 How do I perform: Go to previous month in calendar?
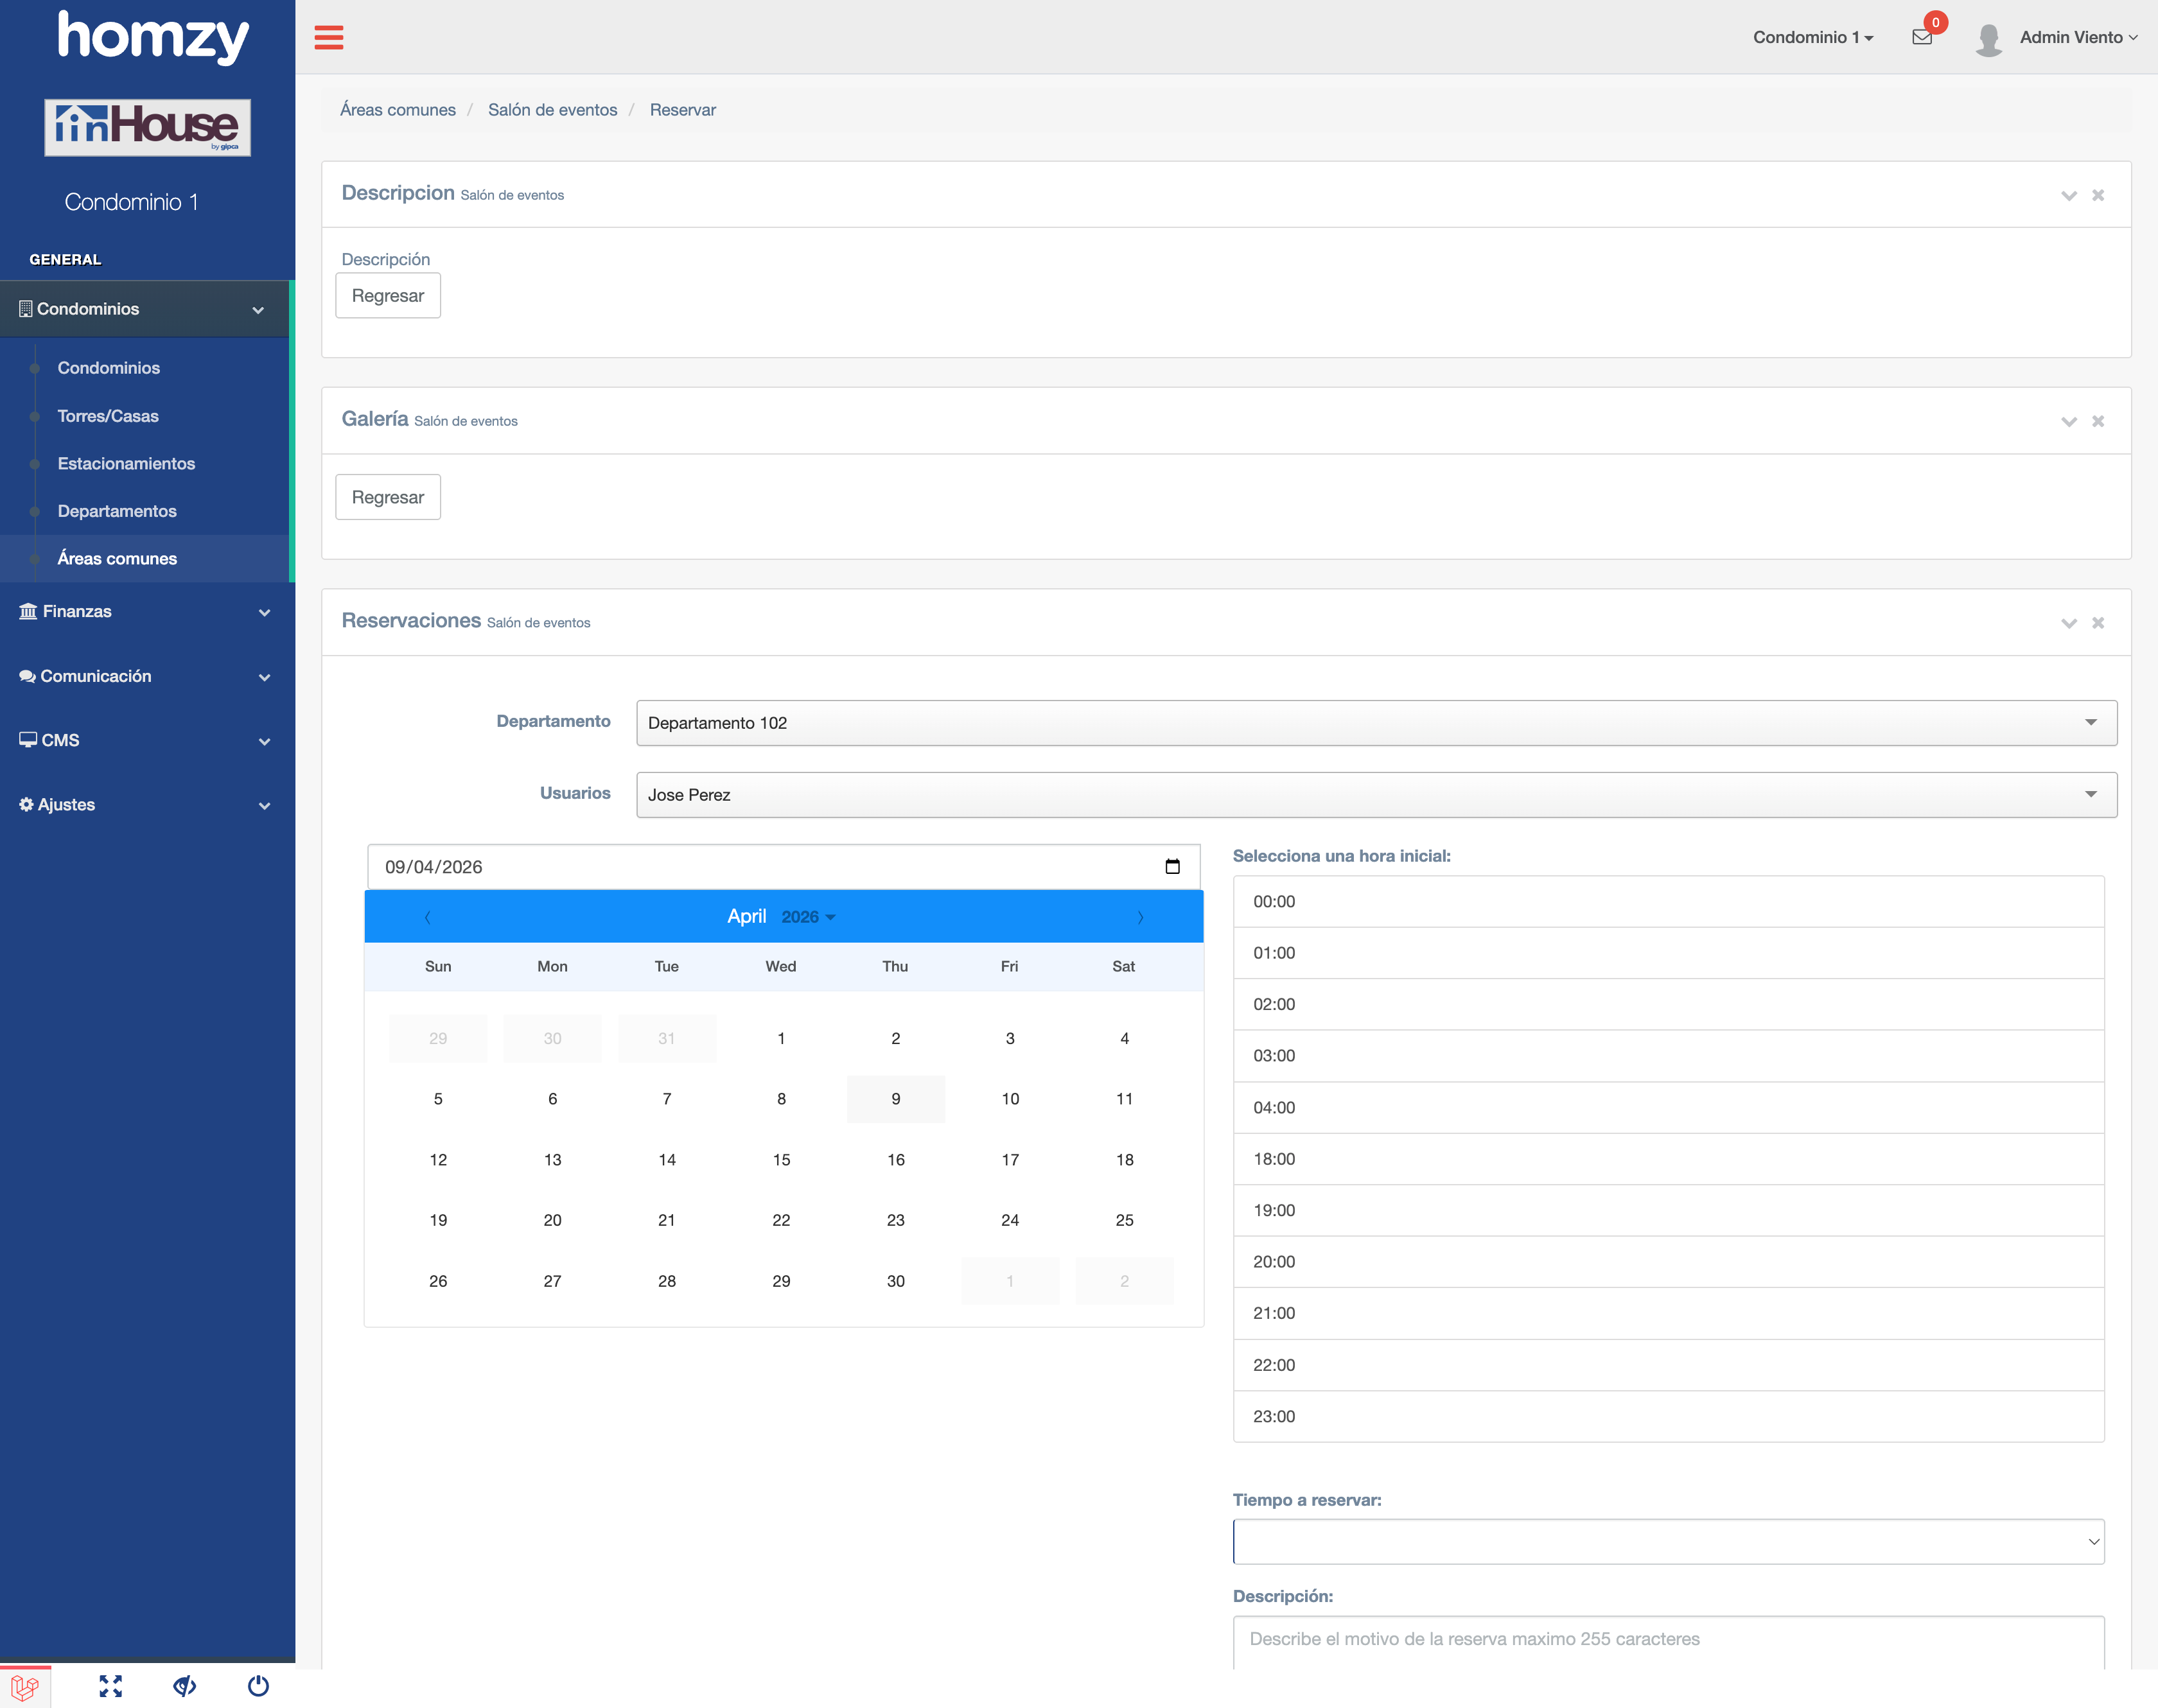[428, 917]
